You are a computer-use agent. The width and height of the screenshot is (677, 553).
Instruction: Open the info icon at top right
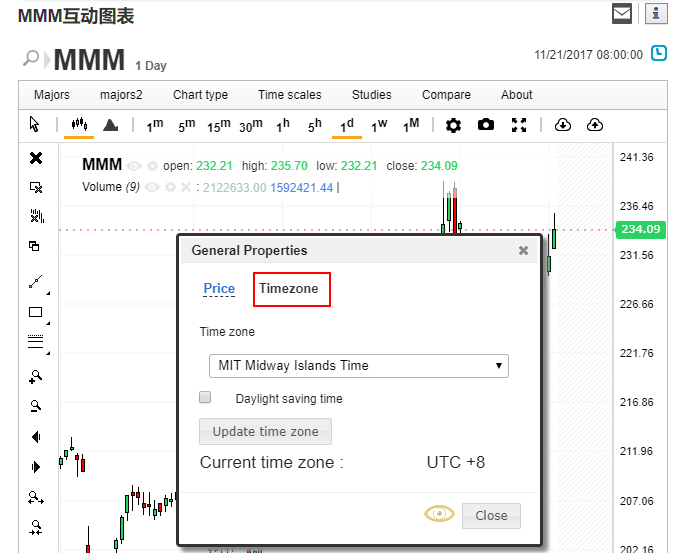pyautogui.click(x=656, y=14)
